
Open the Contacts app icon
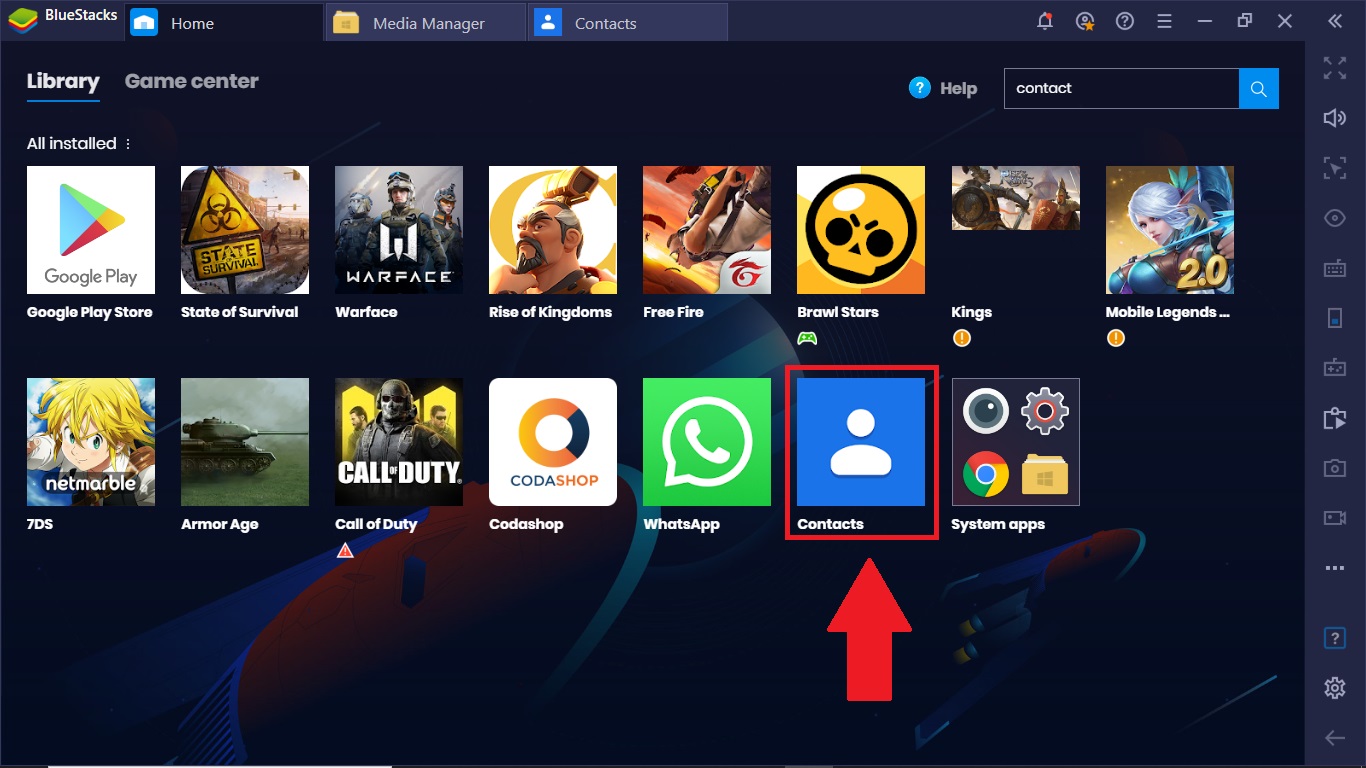[x=861, y=442]
